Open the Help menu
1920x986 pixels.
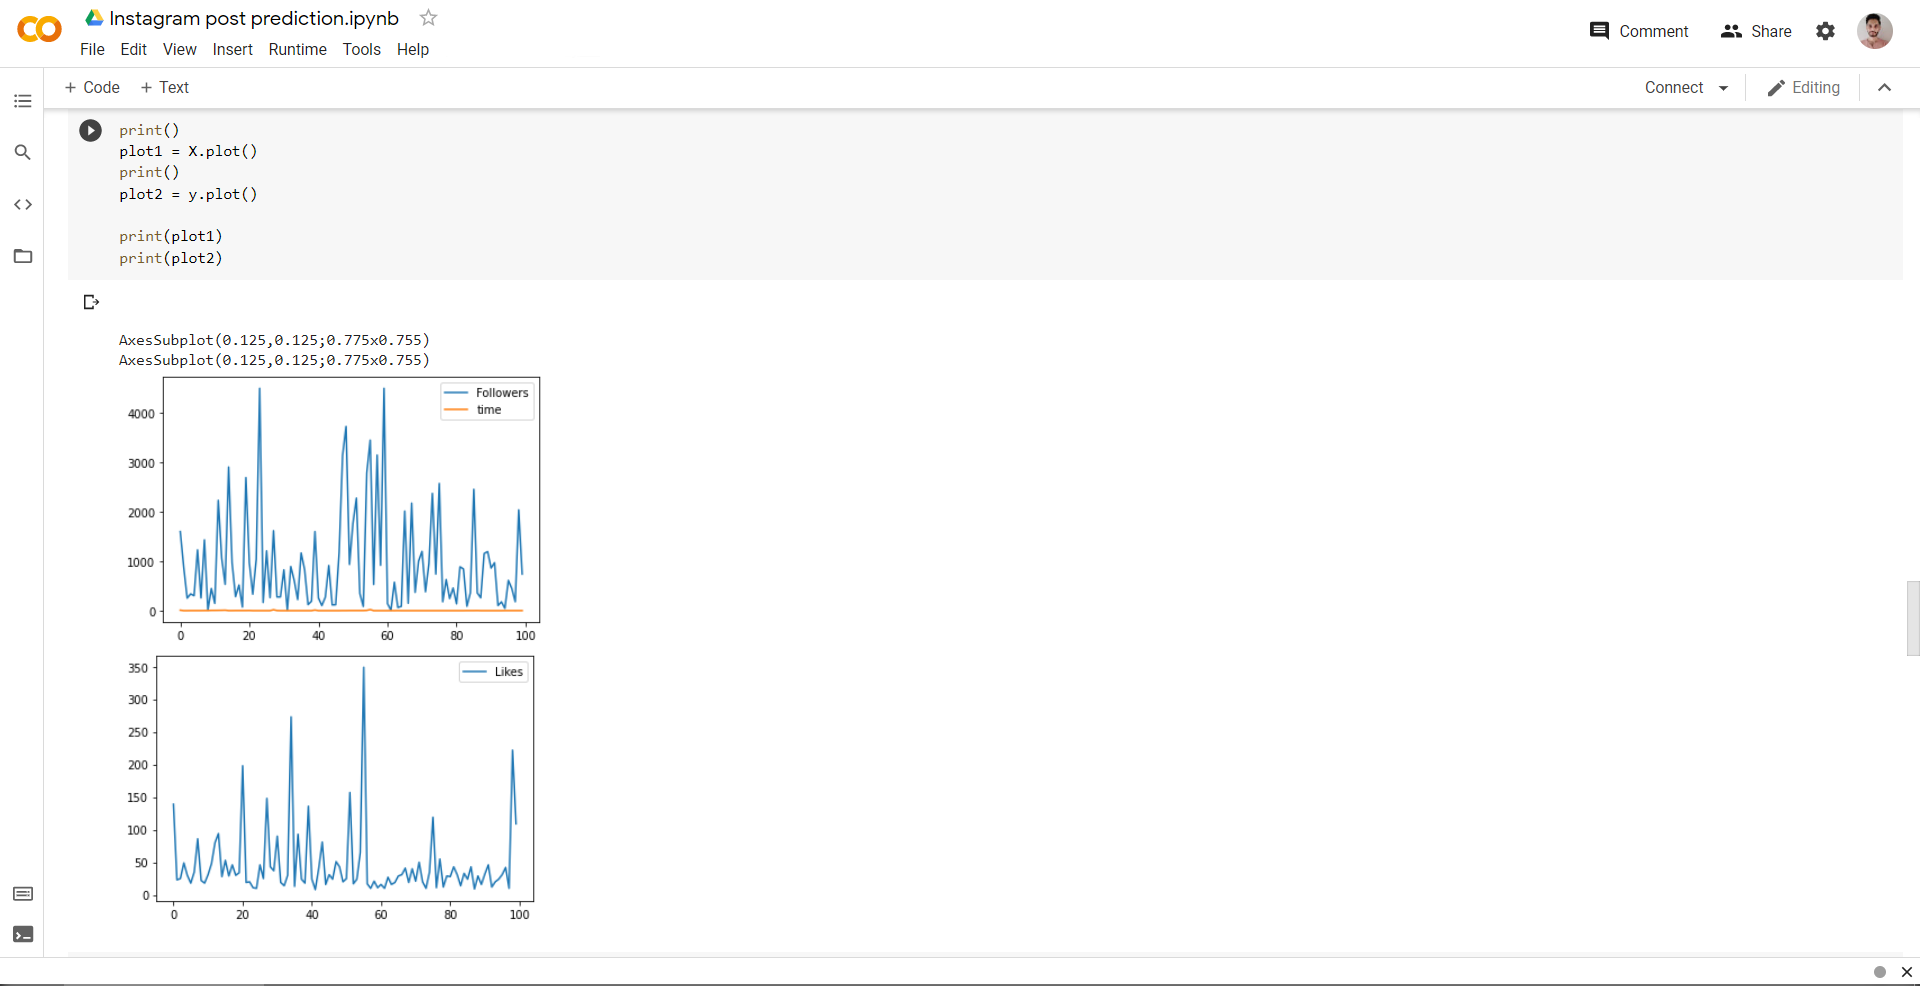click(413, 50)
